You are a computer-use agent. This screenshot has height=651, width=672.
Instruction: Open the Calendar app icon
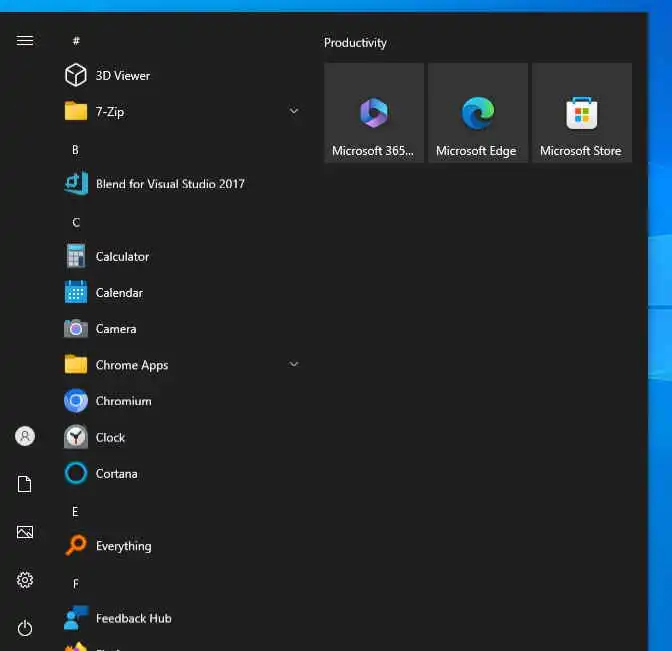tap(76, 292)
